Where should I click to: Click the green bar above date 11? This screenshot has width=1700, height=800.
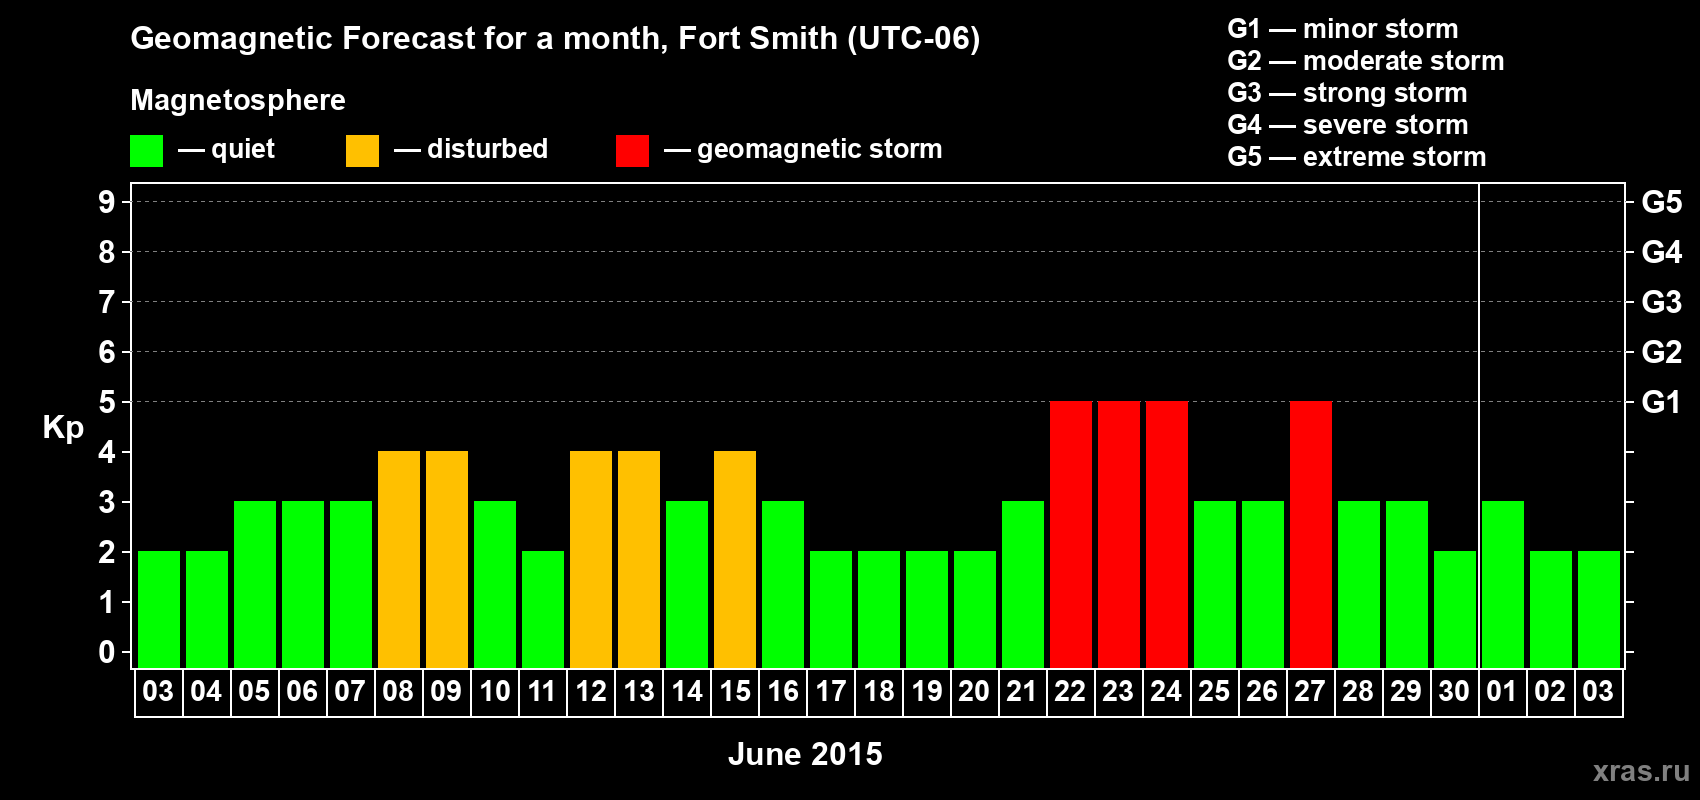543,609
